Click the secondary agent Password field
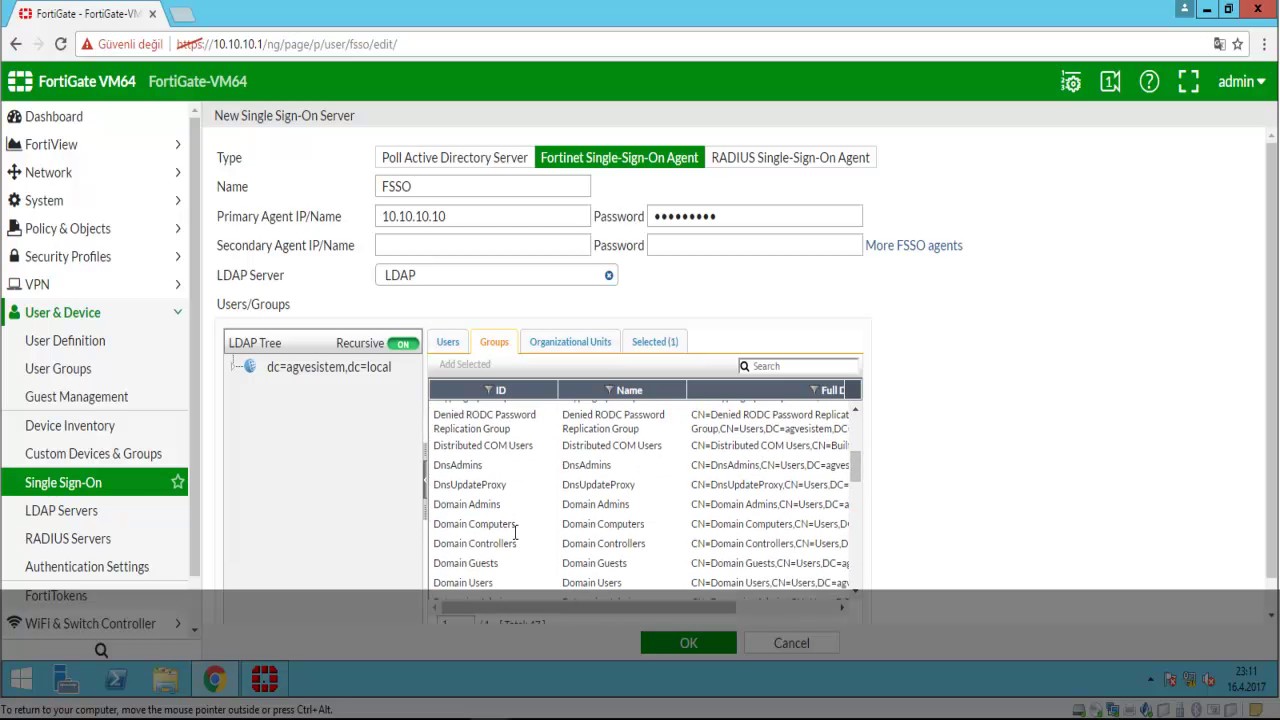 pyautogui.click(x=755, y=245)
